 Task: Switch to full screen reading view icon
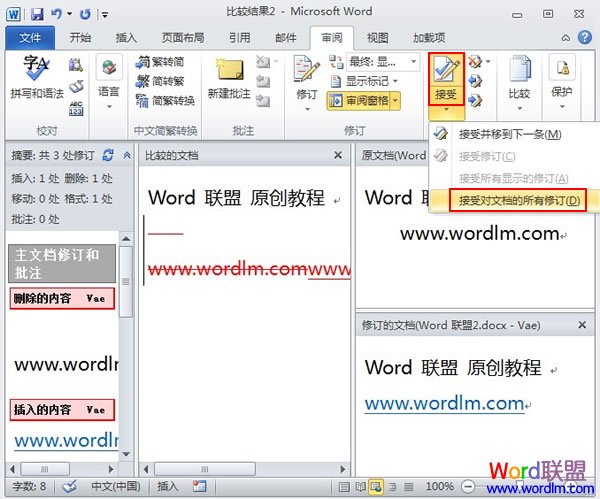click(x=360, y=487)
